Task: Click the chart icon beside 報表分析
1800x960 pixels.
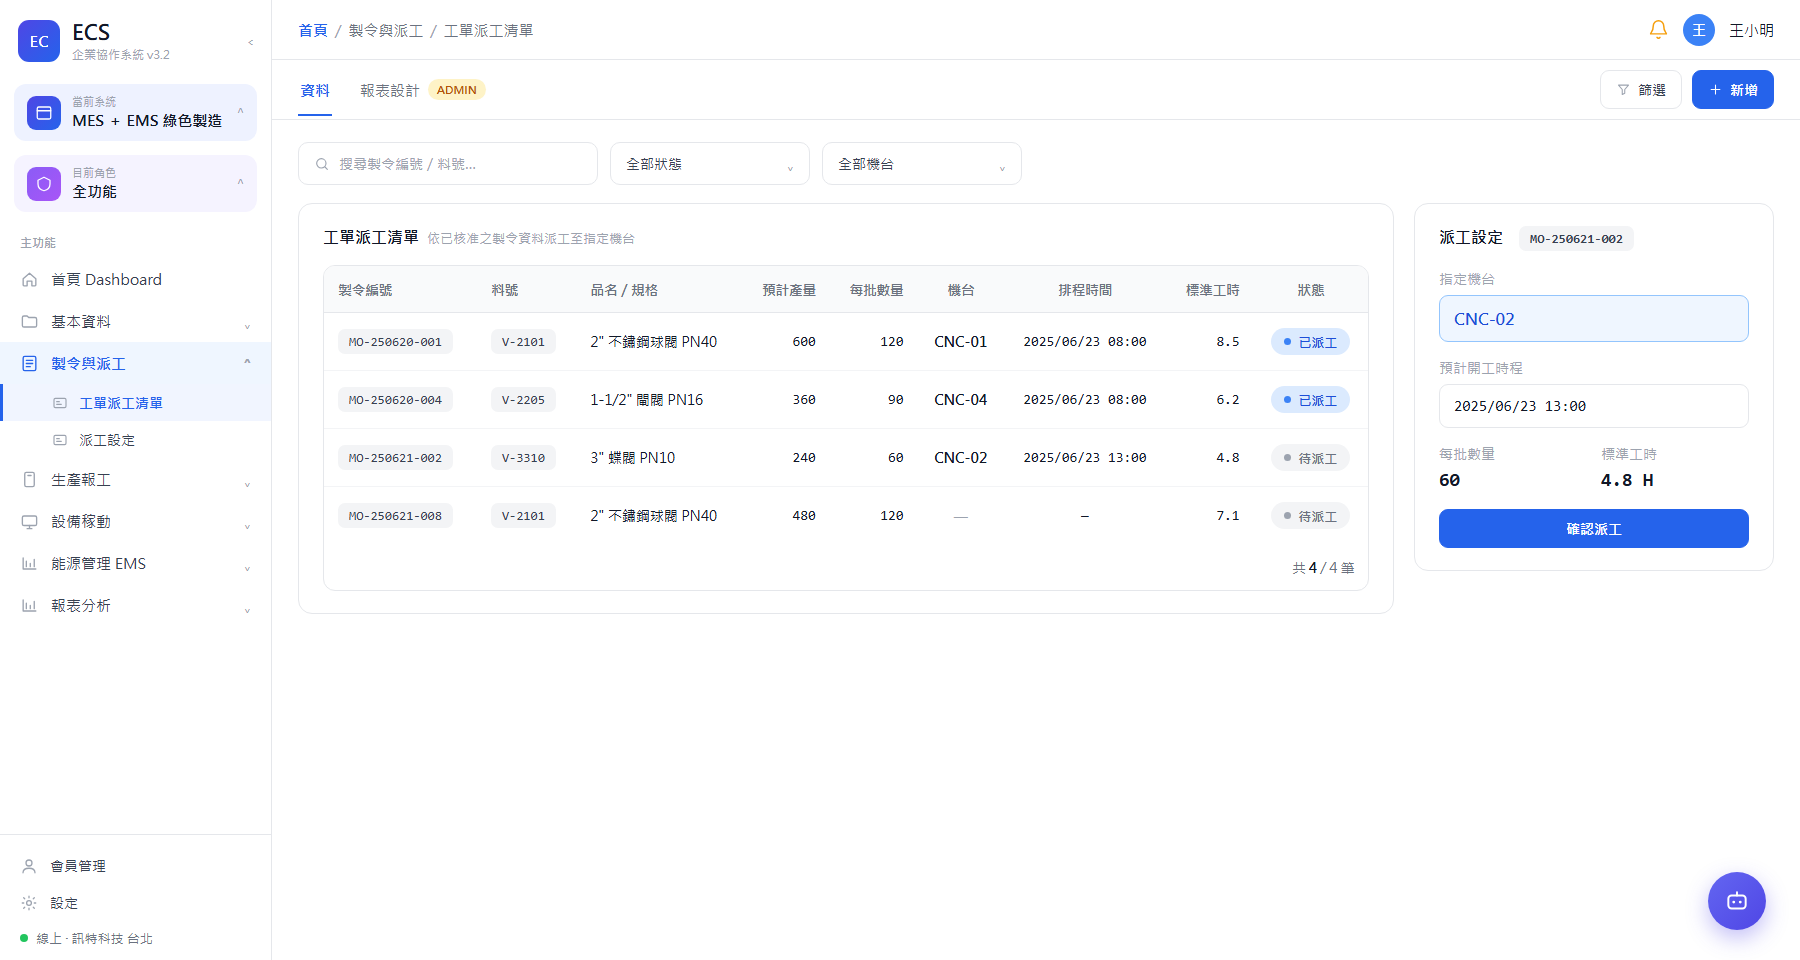Action: [30, 606]
